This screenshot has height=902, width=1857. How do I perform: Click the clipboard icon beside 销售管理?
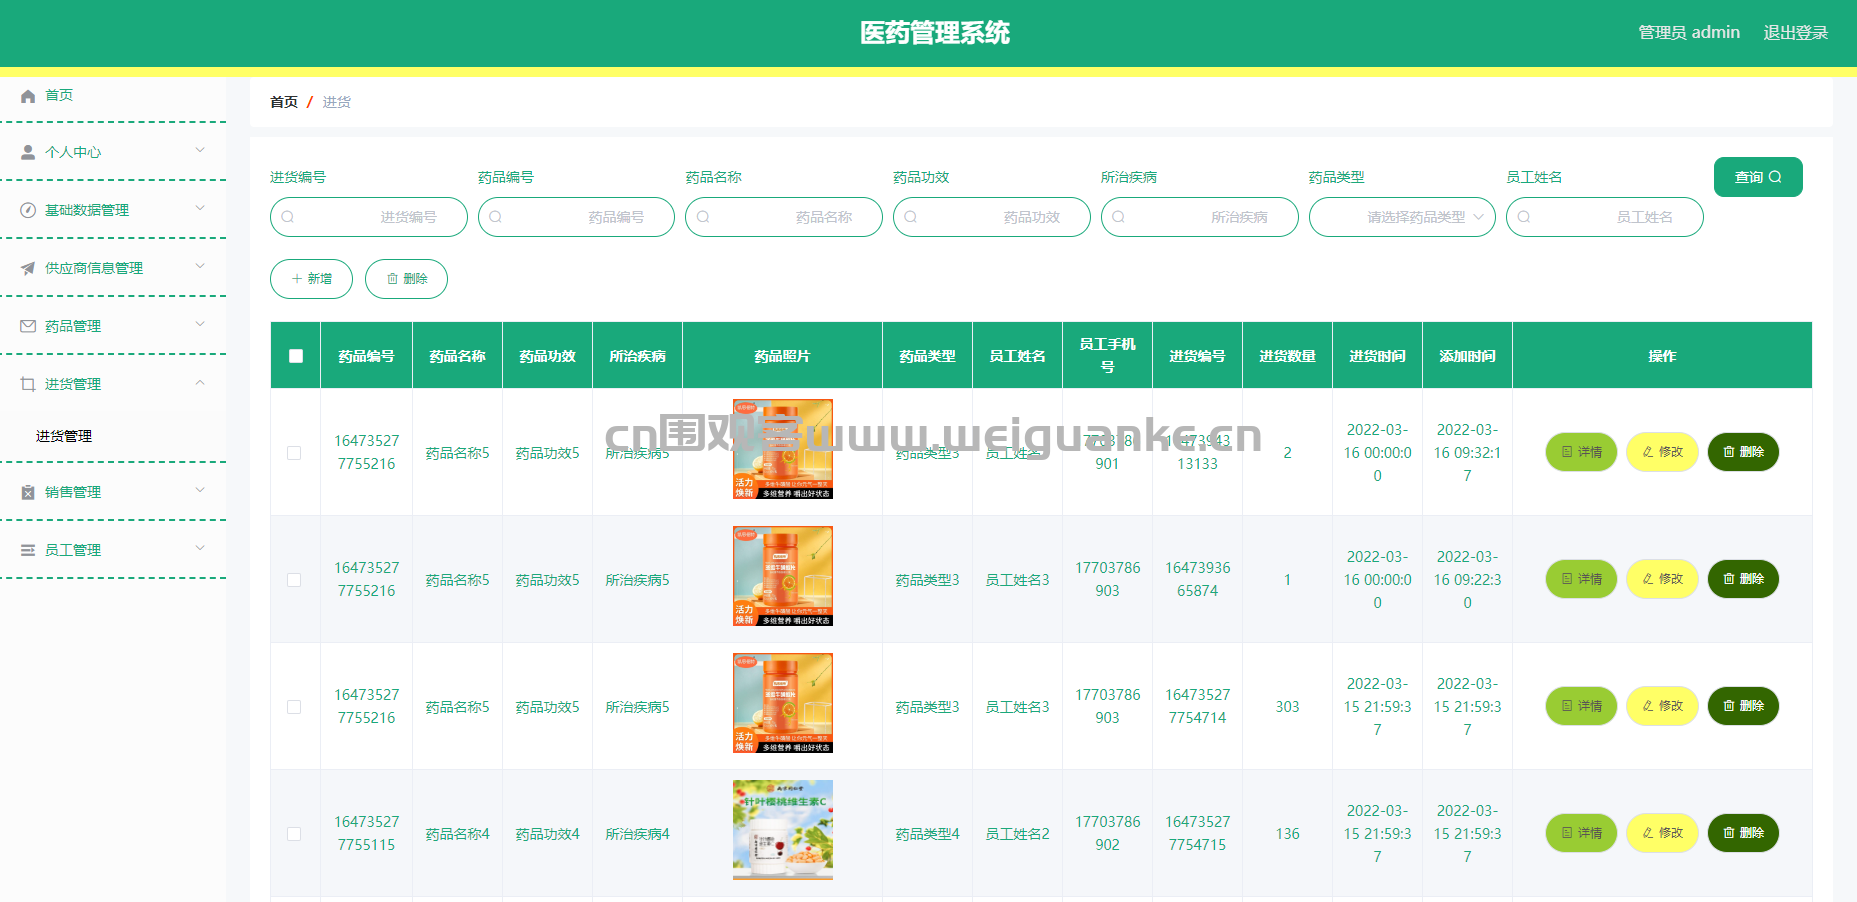(28, 492)
